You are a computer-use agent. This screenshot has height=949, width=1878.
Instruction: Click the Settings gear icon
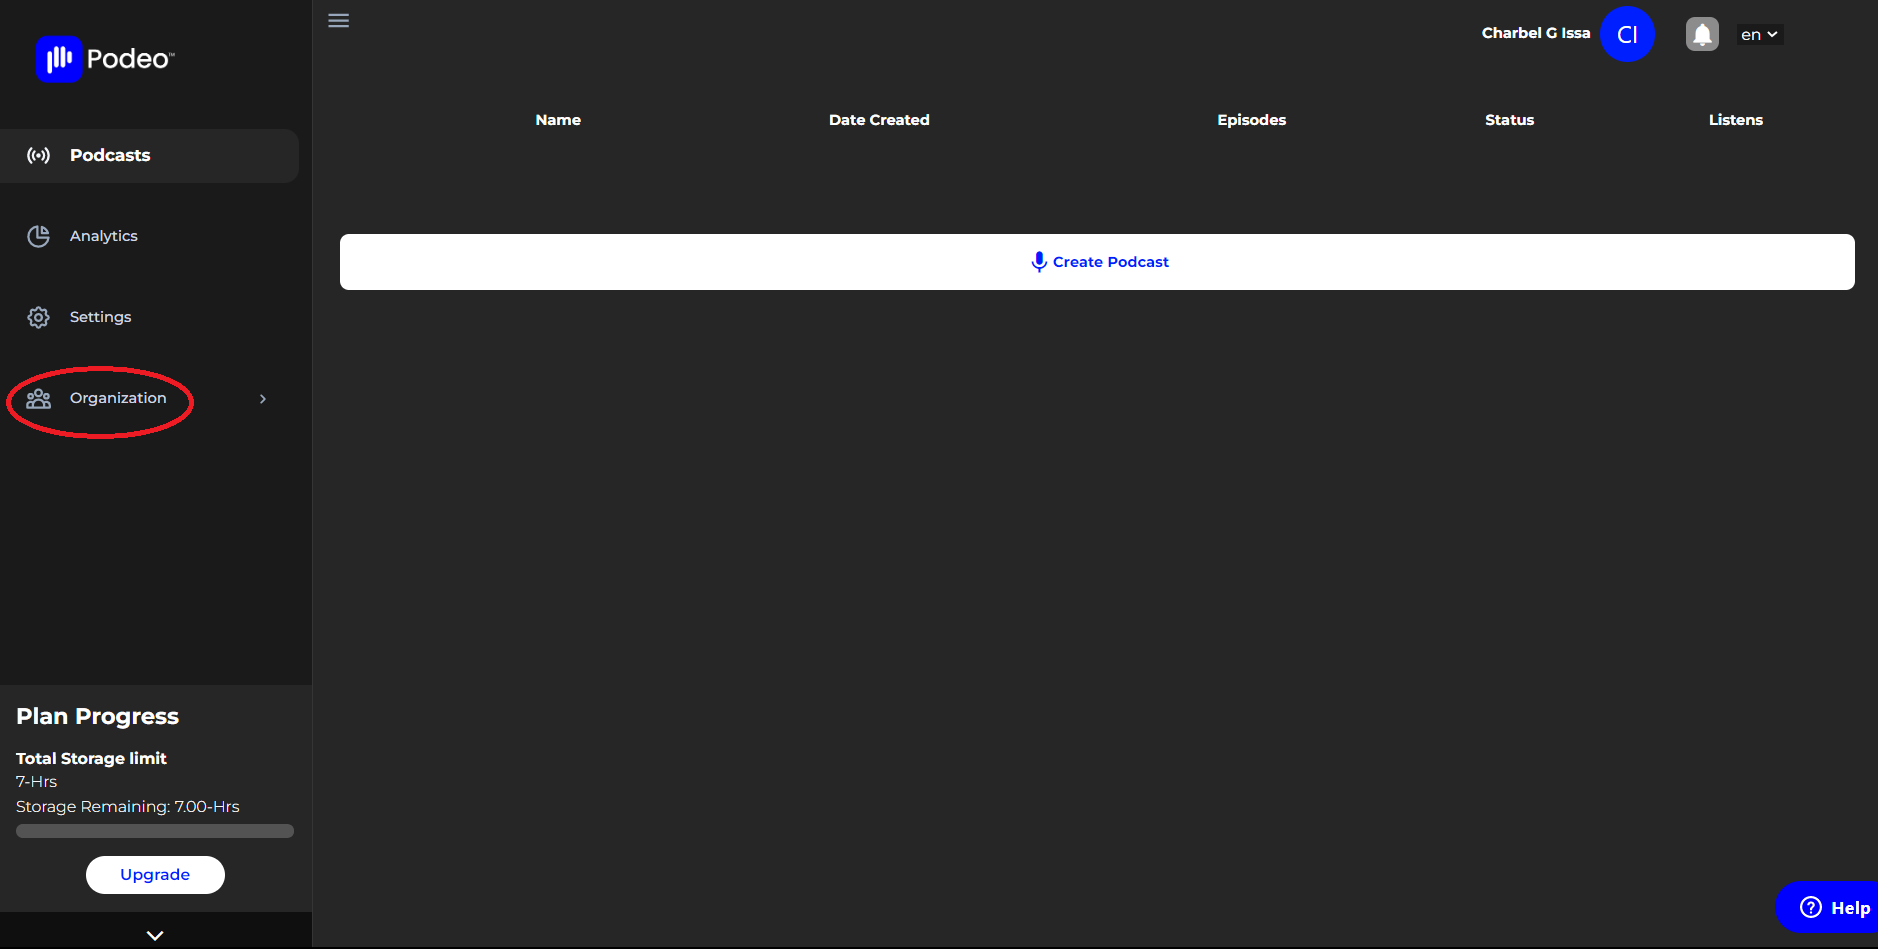pyautogui.click(x=38, y=317)
